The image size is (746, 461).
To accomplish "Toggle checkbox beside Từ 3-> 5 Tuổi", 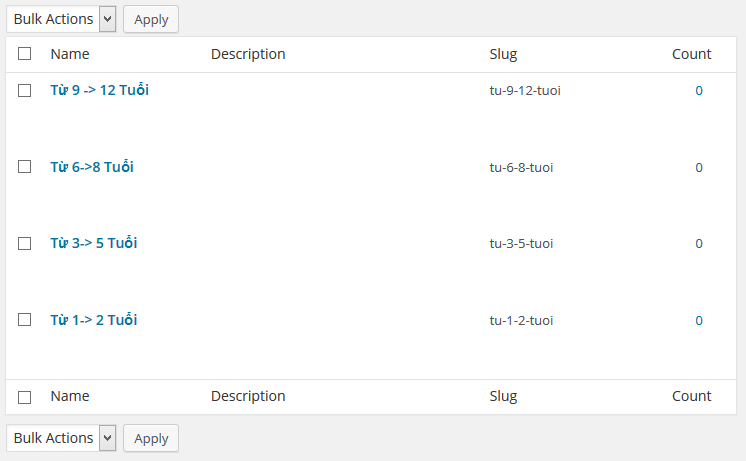I will click(x=25, y=243).
